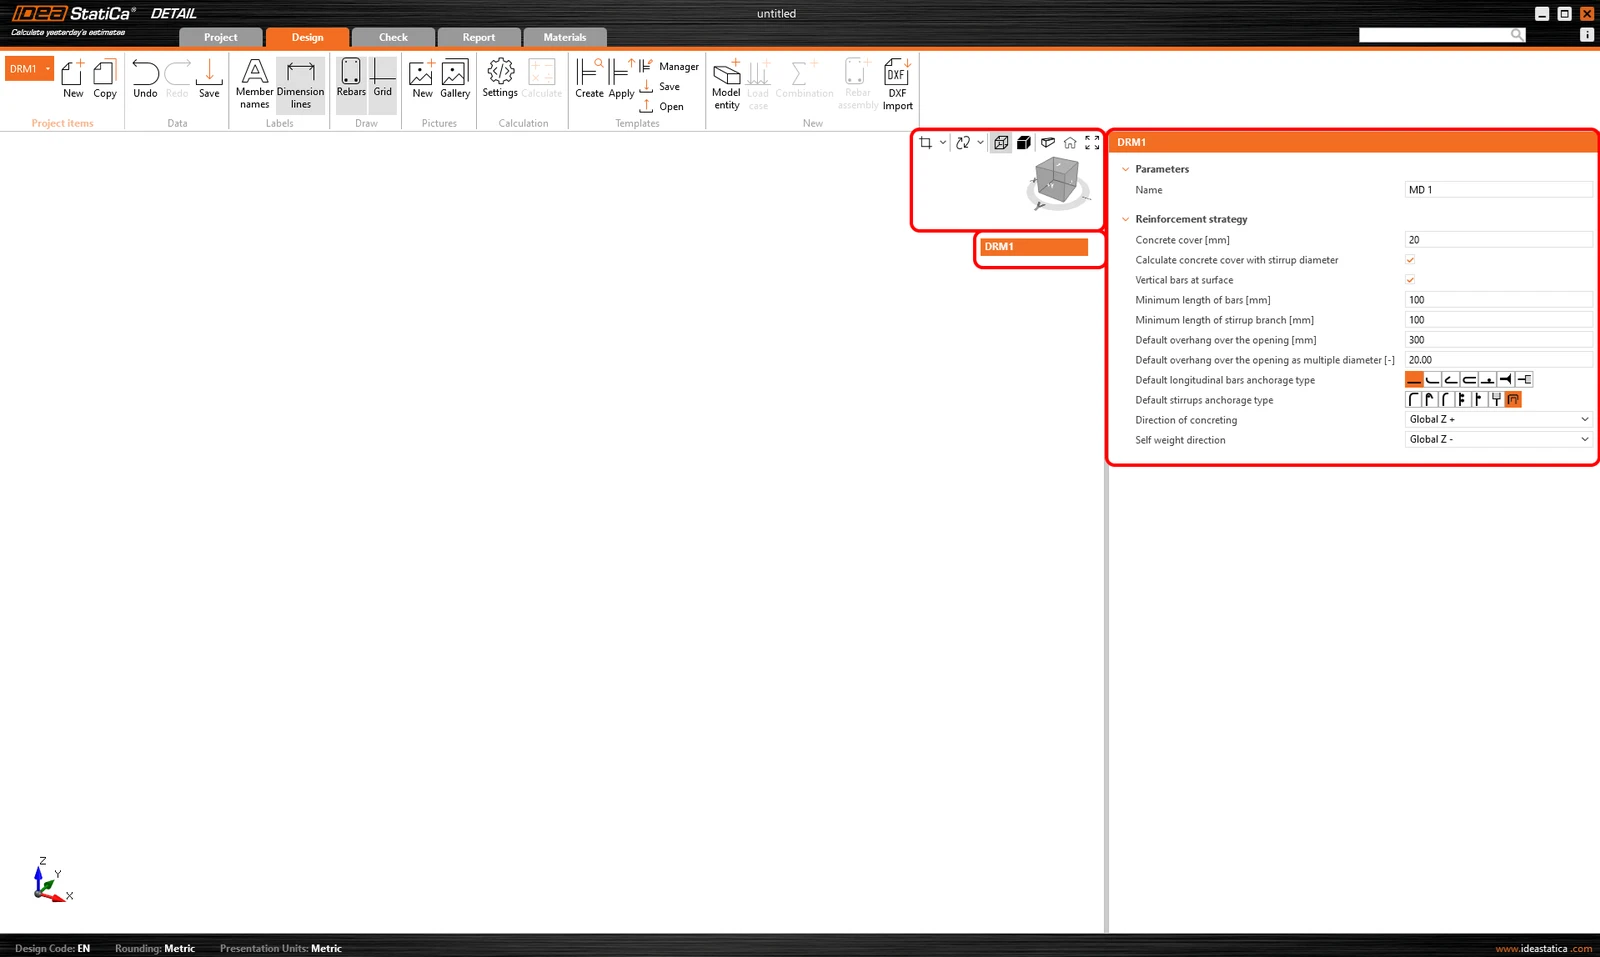This screenshot has width=1600, height=957.
Task: Click Presentation Units: Metric in status bar
Action: pos(281,949)
